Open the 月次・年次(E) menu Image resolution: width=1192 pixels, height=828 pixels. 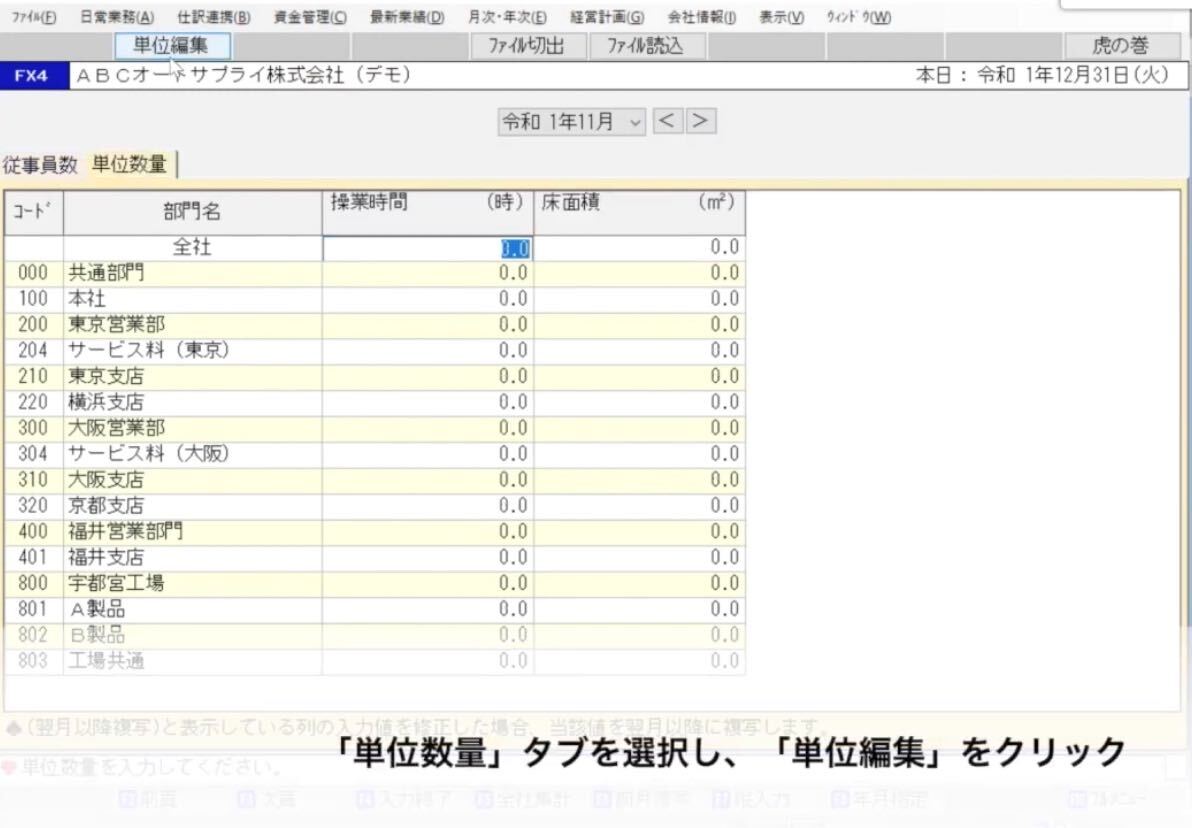point(507,17)
